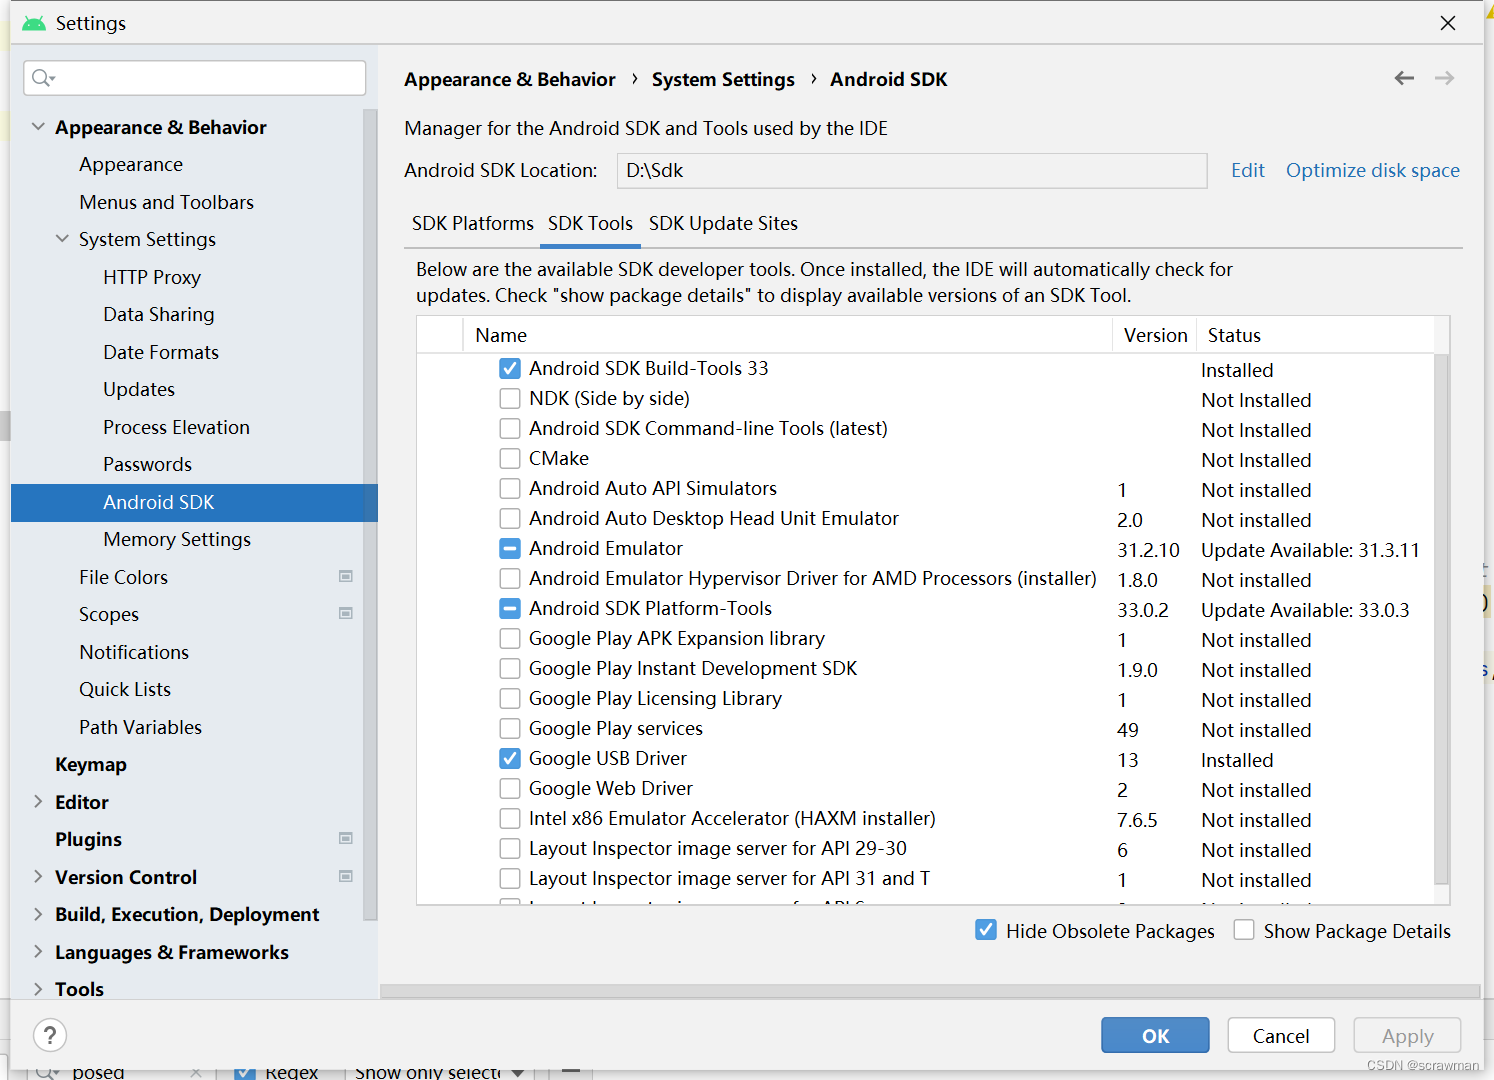Check NDK (Side by side) box
The image size is (1494, 1080).
[510, 399]
